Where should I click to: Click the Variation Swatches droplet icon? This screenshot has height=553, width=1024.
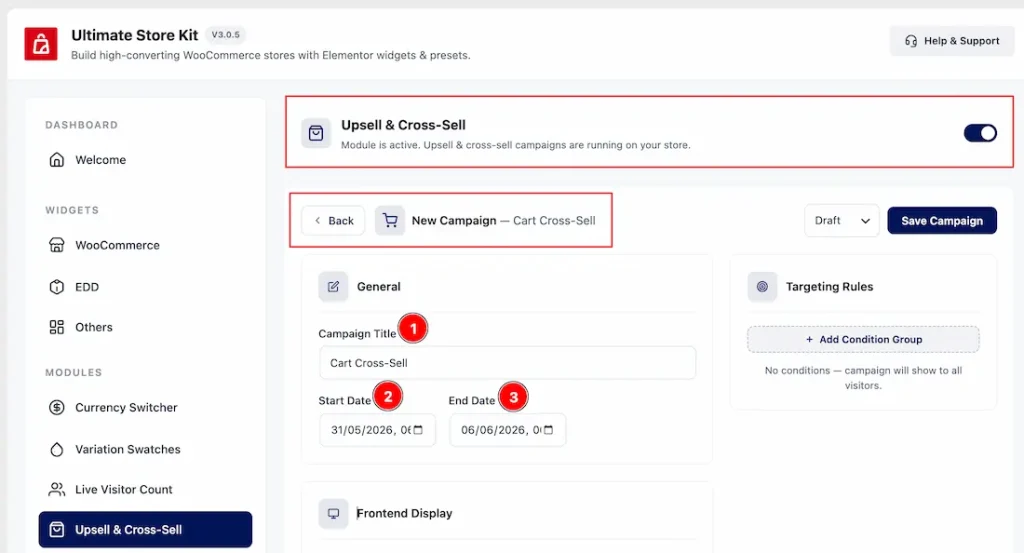point(57,449)
